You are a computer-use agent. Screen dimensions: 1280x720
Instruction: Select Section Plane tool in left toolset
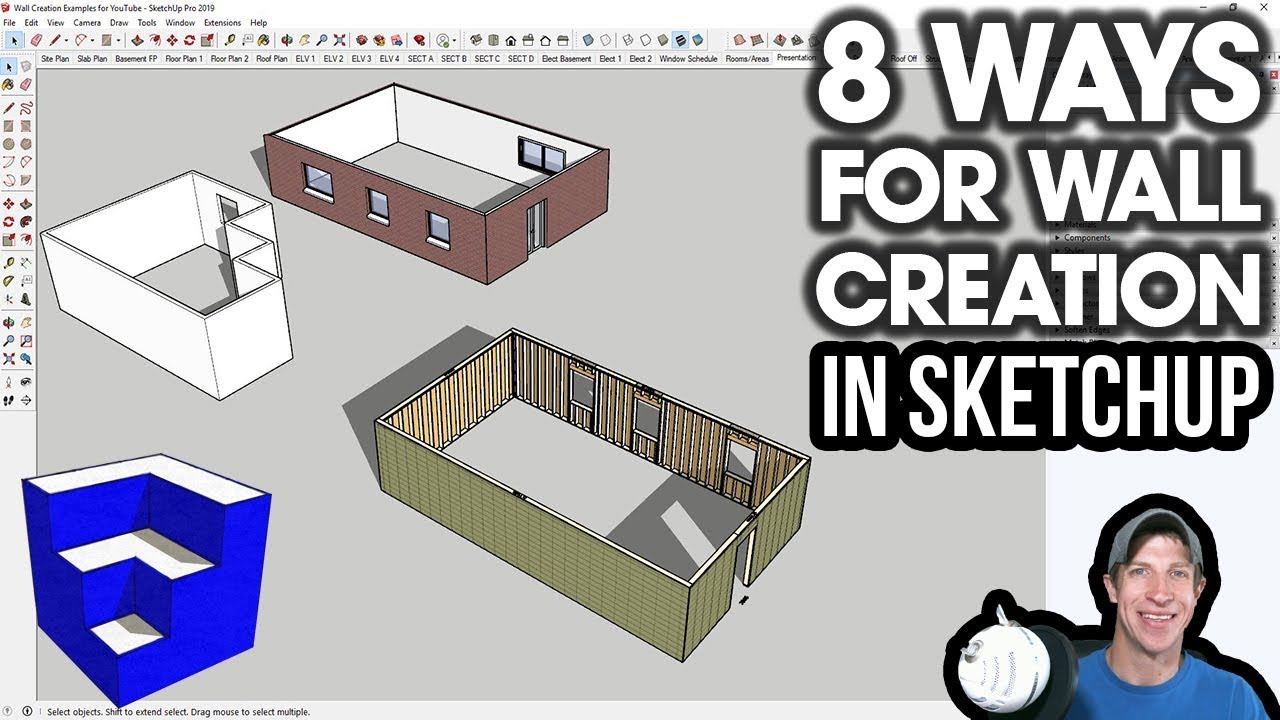point(26,400)
